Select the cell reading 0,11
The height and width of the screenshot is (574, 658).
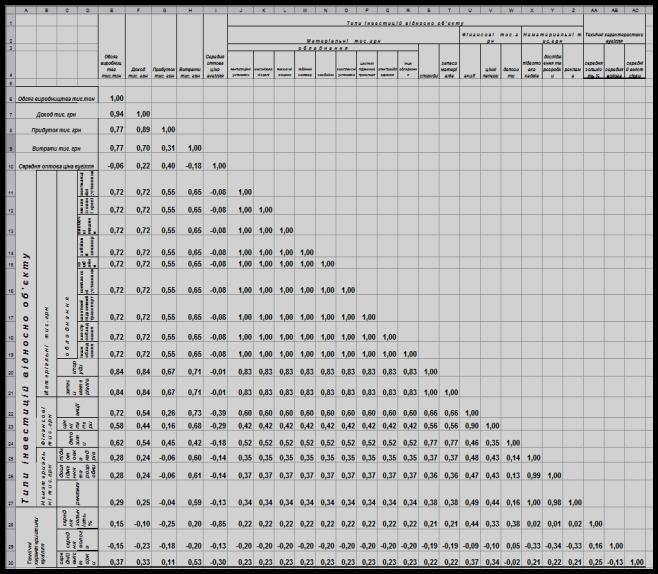[164, 559]
